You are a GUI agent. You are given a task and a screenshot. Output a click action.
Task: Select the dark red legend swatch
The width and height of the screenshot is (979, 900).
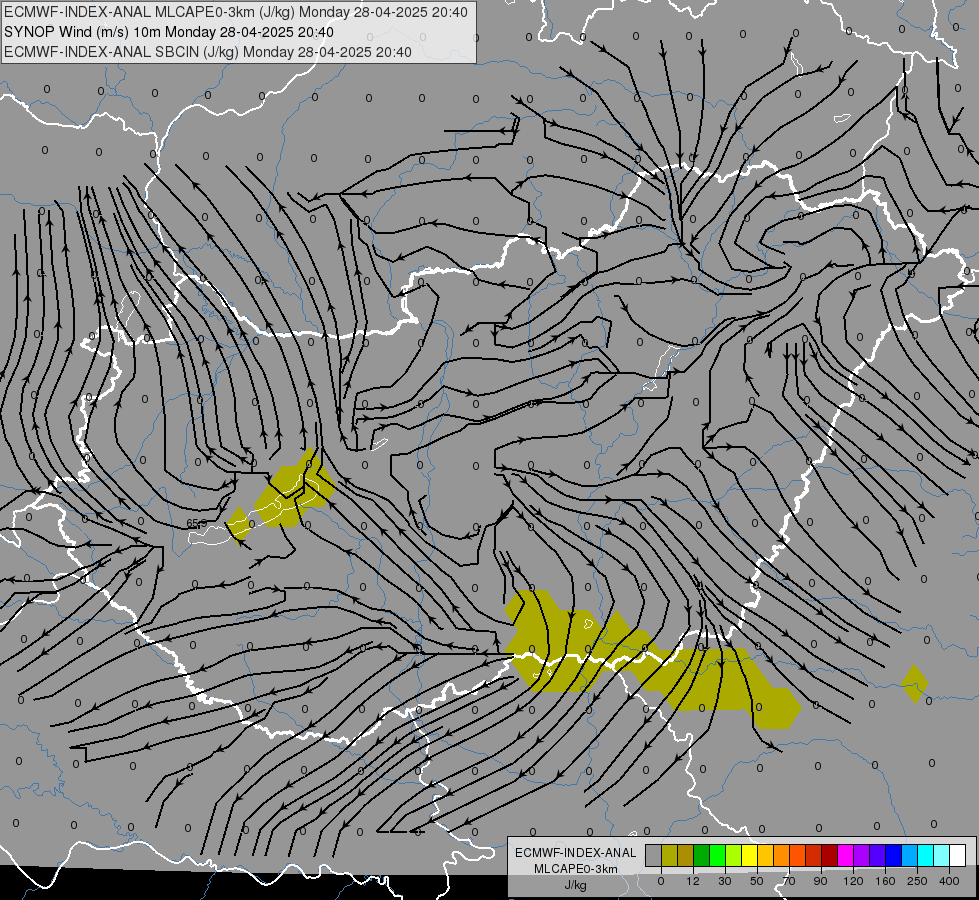pos(829,855)
